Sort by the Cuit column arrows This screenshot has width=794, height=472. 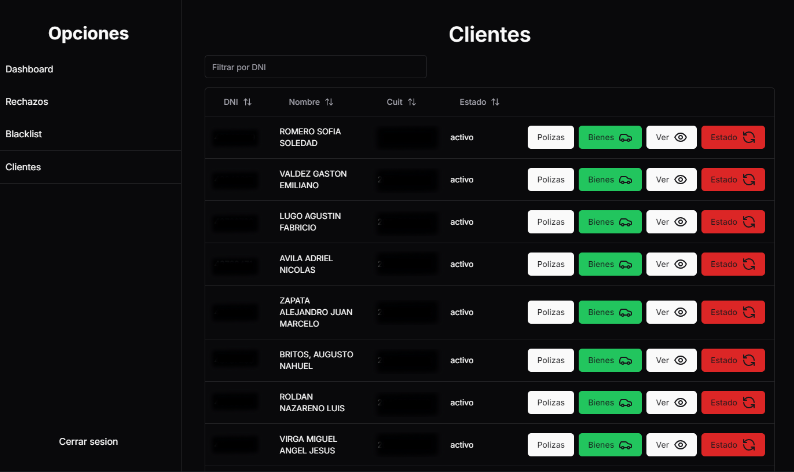(x=412, y=102)
